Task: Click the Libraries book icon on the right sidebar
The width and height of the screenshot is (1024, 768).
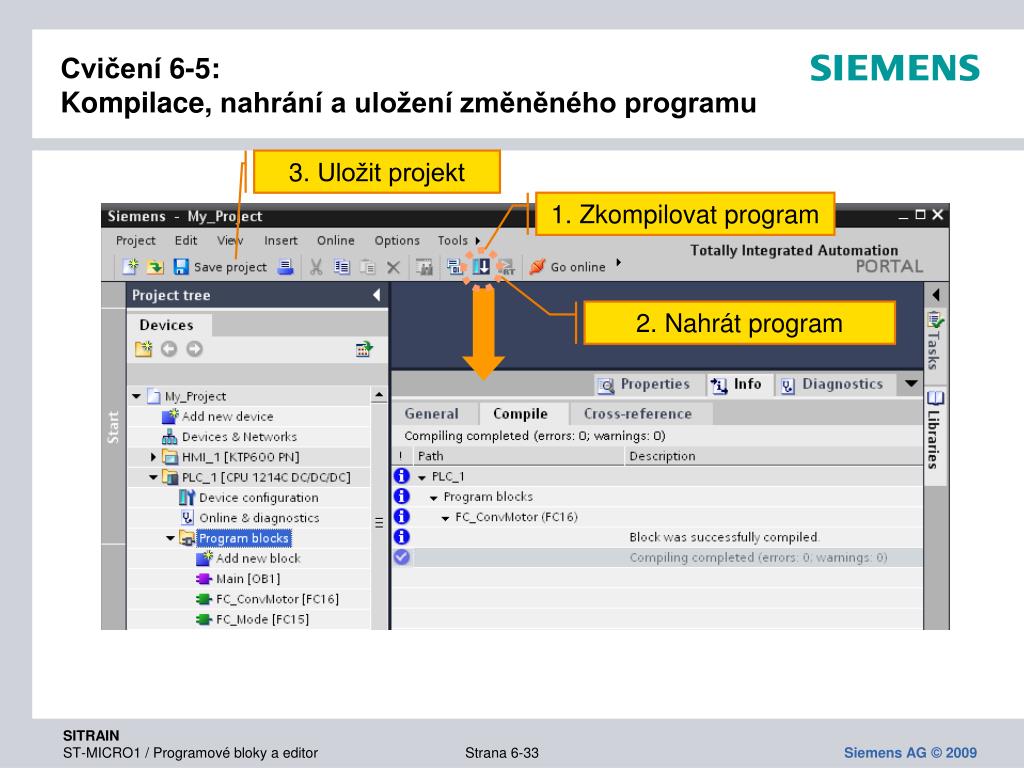Action: click(935, 397)
